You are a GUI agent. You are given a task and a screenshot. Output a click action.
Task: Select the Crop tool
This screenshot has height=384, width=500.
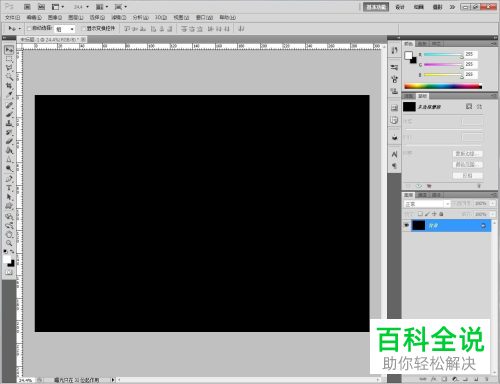[9, 86]
